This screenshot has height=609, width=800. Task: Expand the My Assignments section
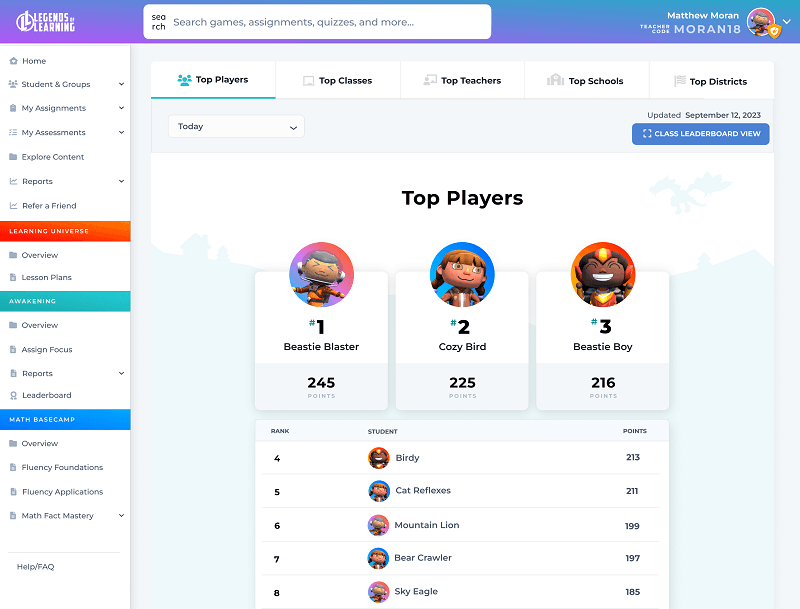pos(121,108)
